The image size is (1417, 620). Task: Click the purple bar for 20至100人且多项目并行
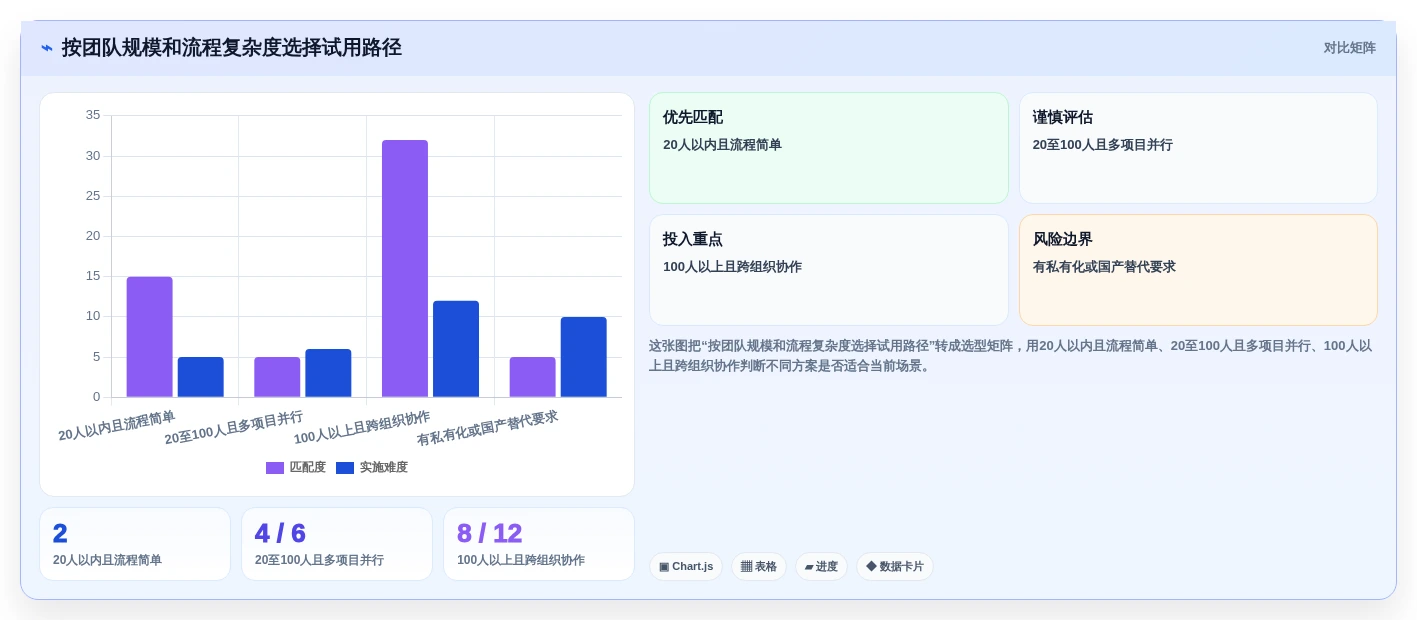(x=277, y=377)
